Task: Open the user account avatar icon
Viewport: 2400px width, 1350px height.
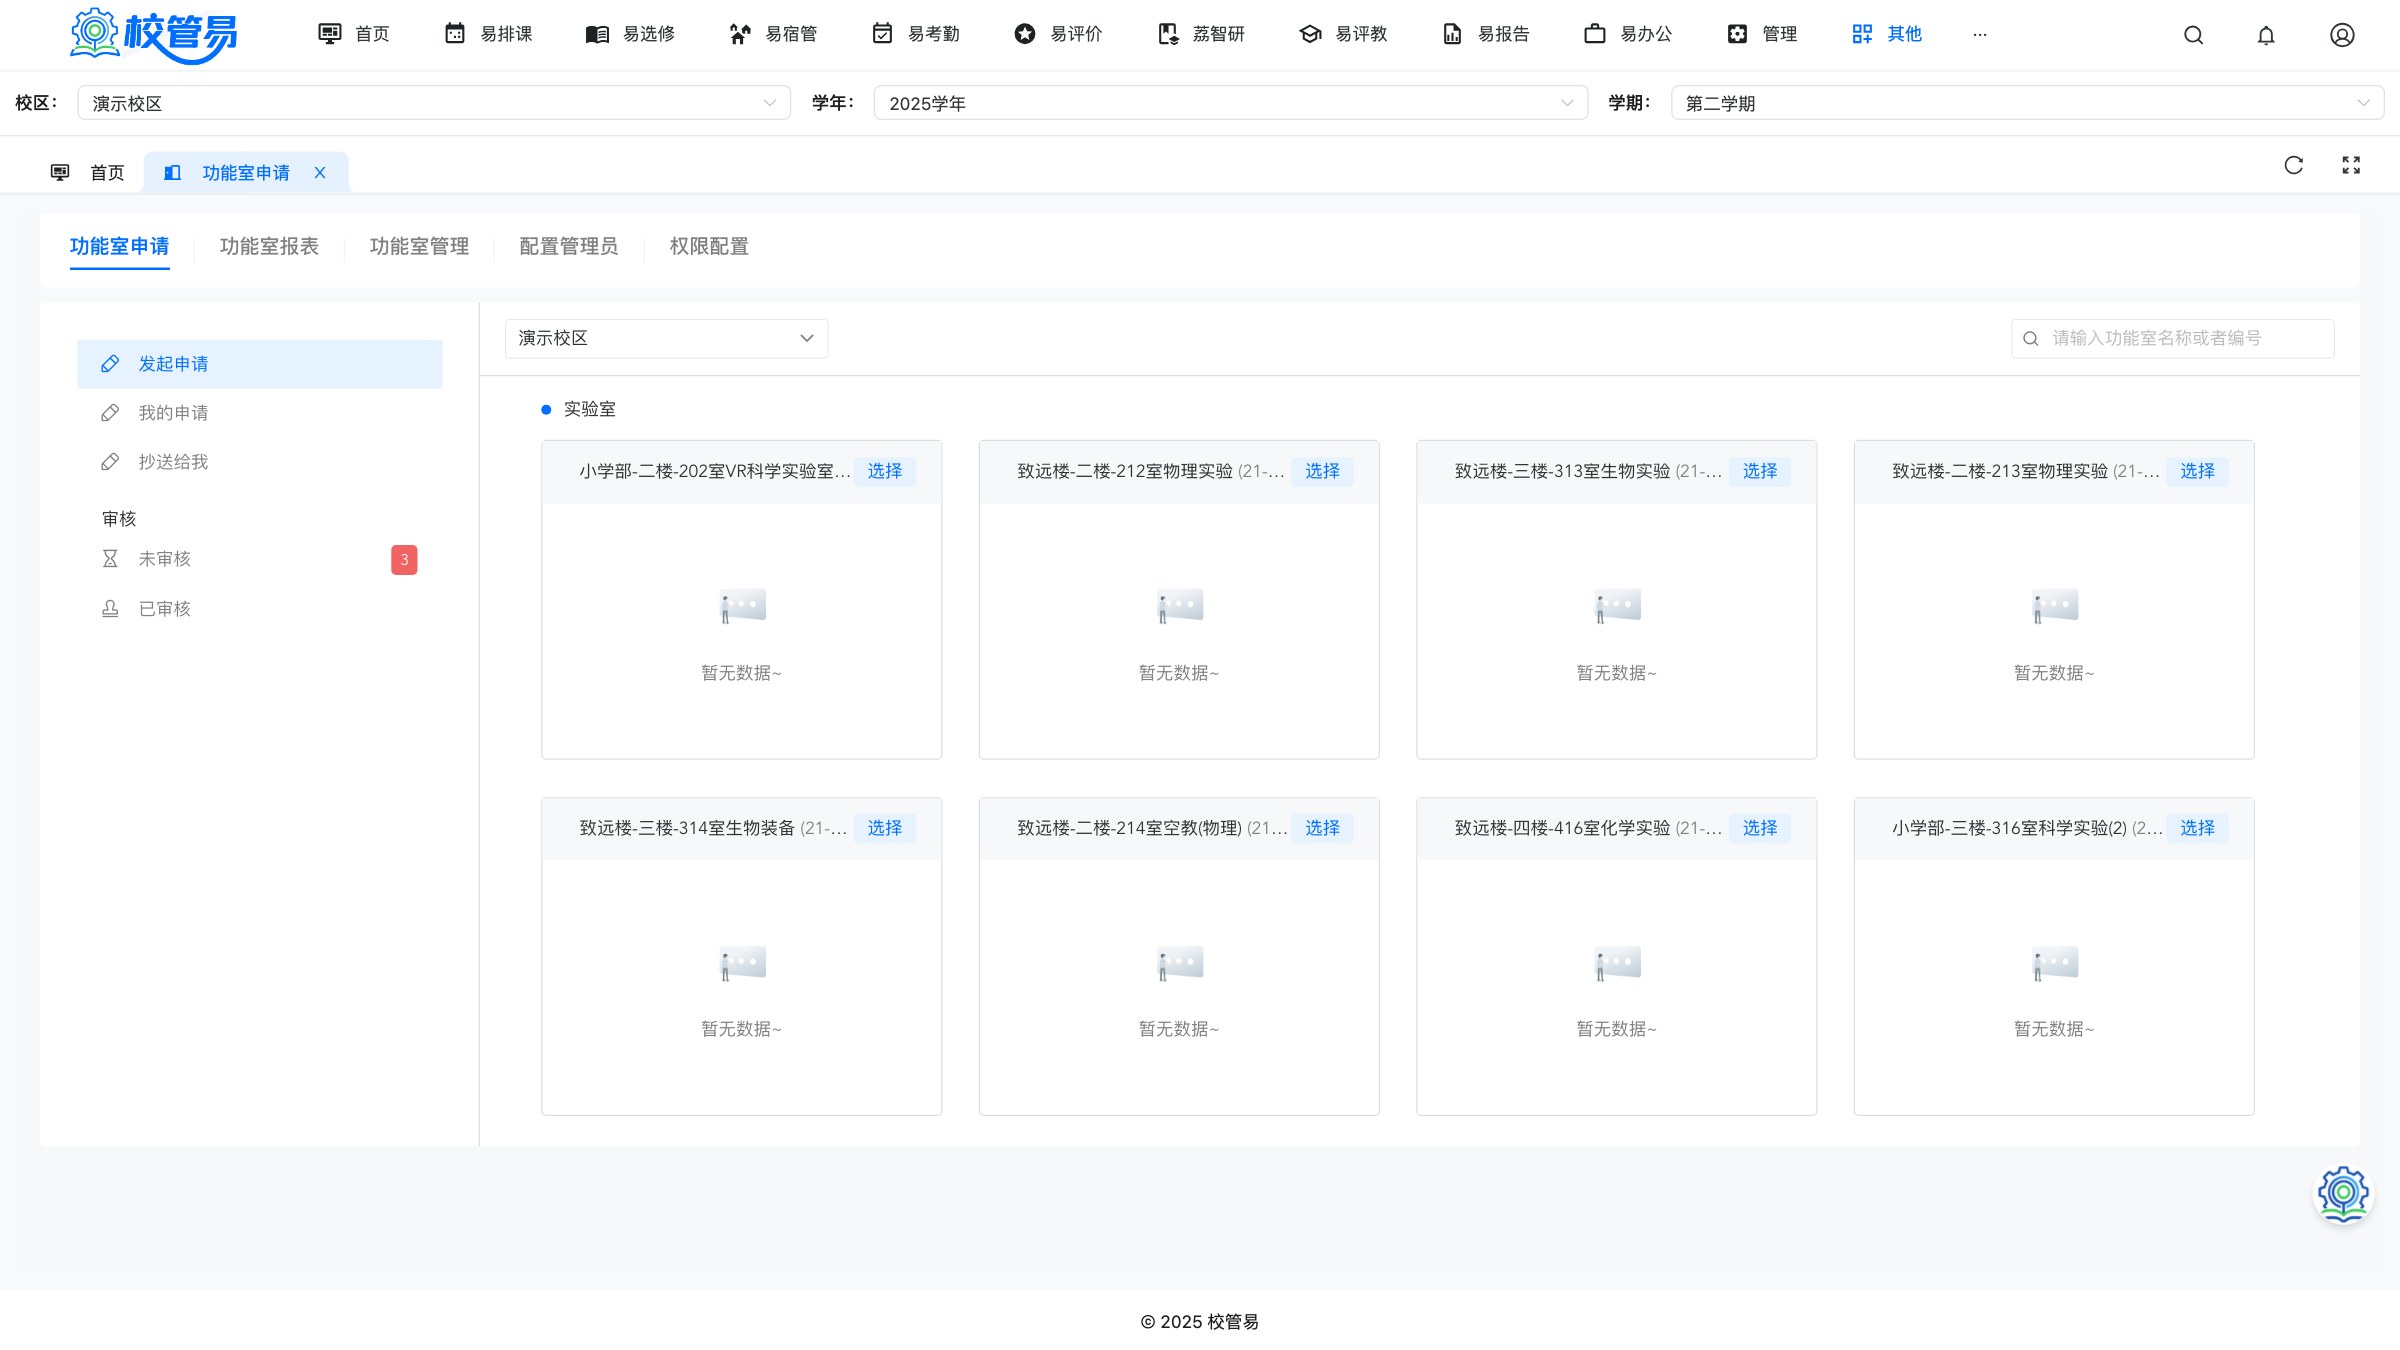Action: point(2342,35)
